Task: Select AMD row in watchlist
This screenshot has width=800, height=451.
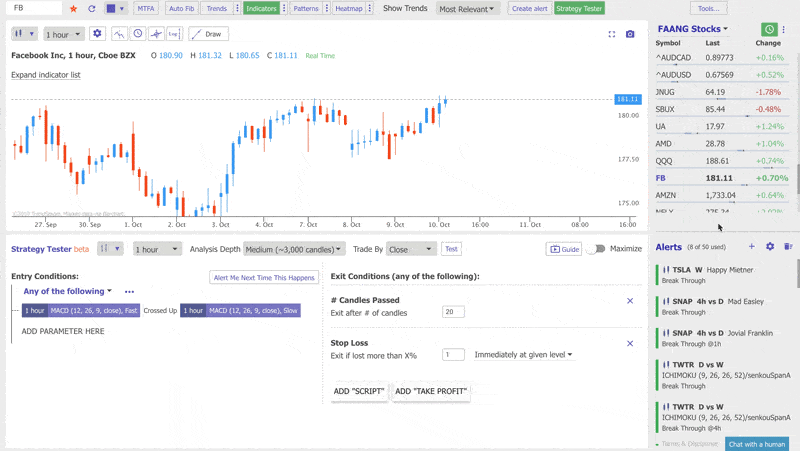Action: (721, 144)
